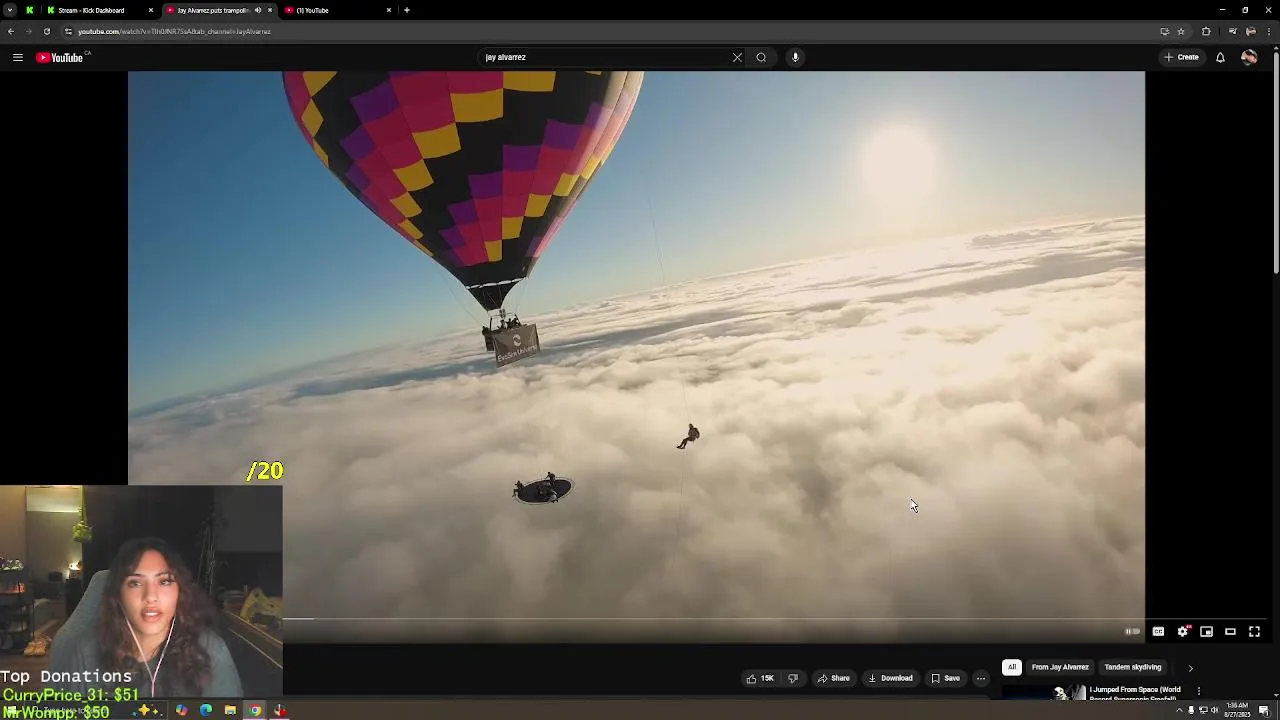Mute the Jay Alvarez tab audio icon
Image resolution: width=1280 pixels, height=720 pixels.
(258, 10)
